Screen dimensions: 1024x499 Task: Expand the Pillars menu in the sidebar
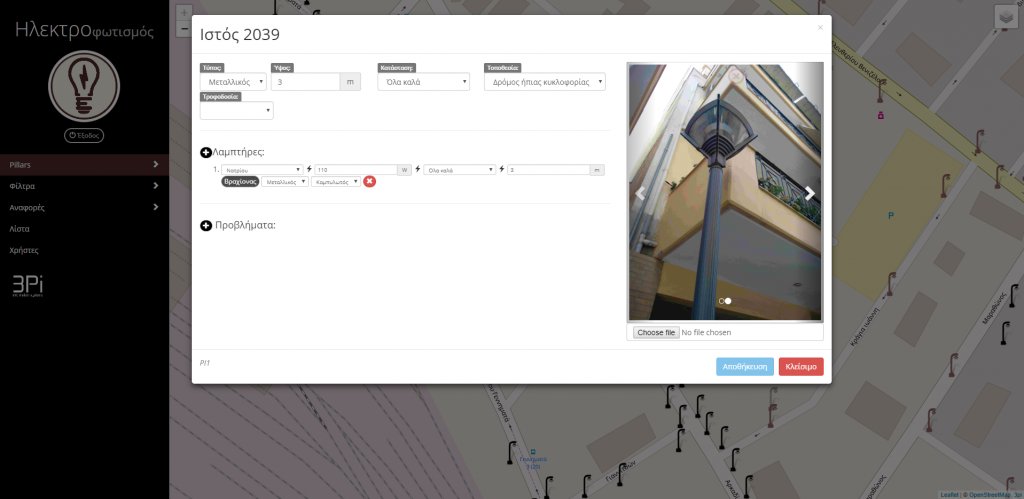[x=84, y=165]
